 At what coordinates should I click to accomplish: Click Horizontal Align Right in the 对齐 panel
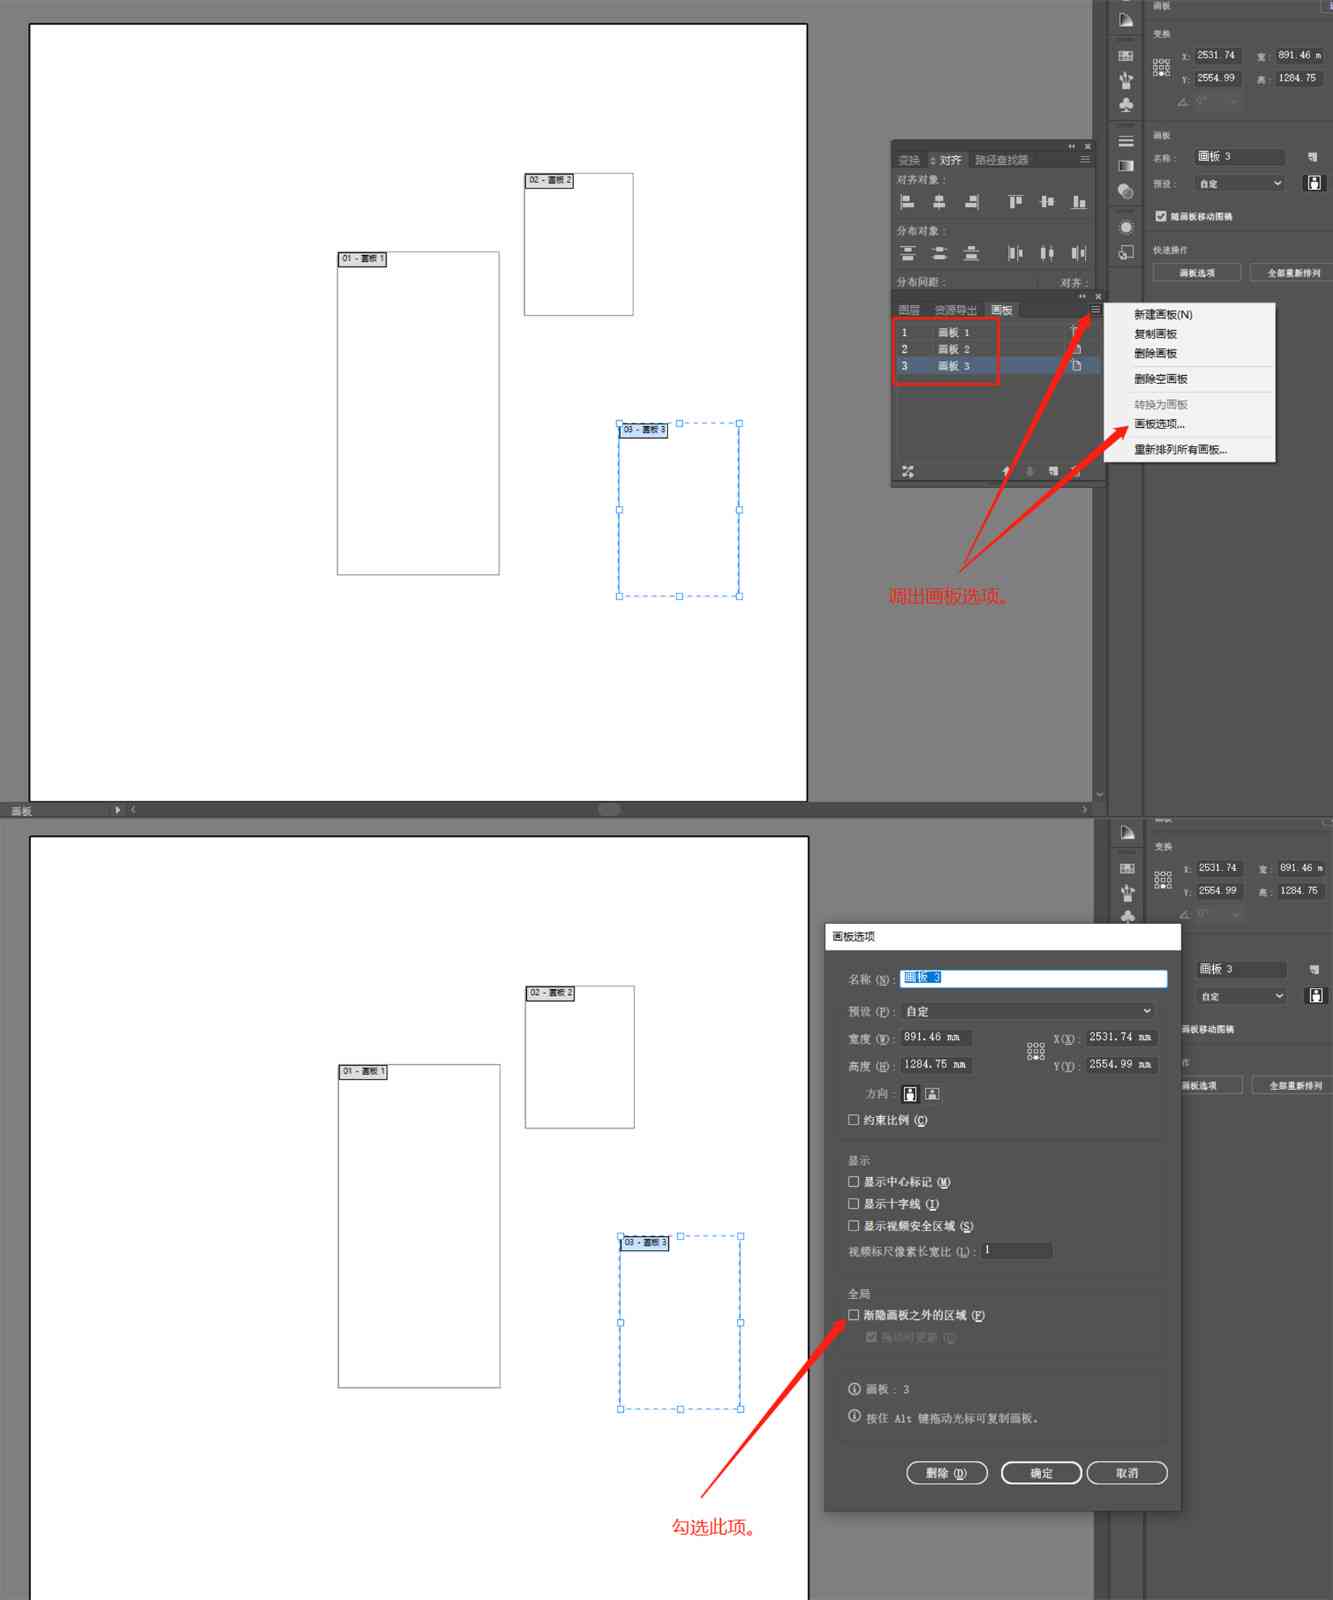coord(971,202)
